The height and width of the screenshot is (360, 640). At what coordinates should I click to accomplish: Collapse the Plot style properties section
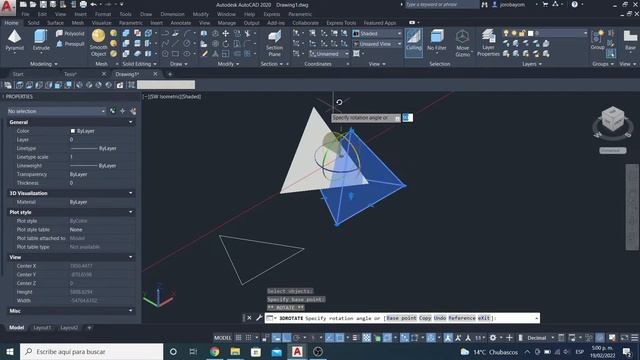click(x=131, y=212)
